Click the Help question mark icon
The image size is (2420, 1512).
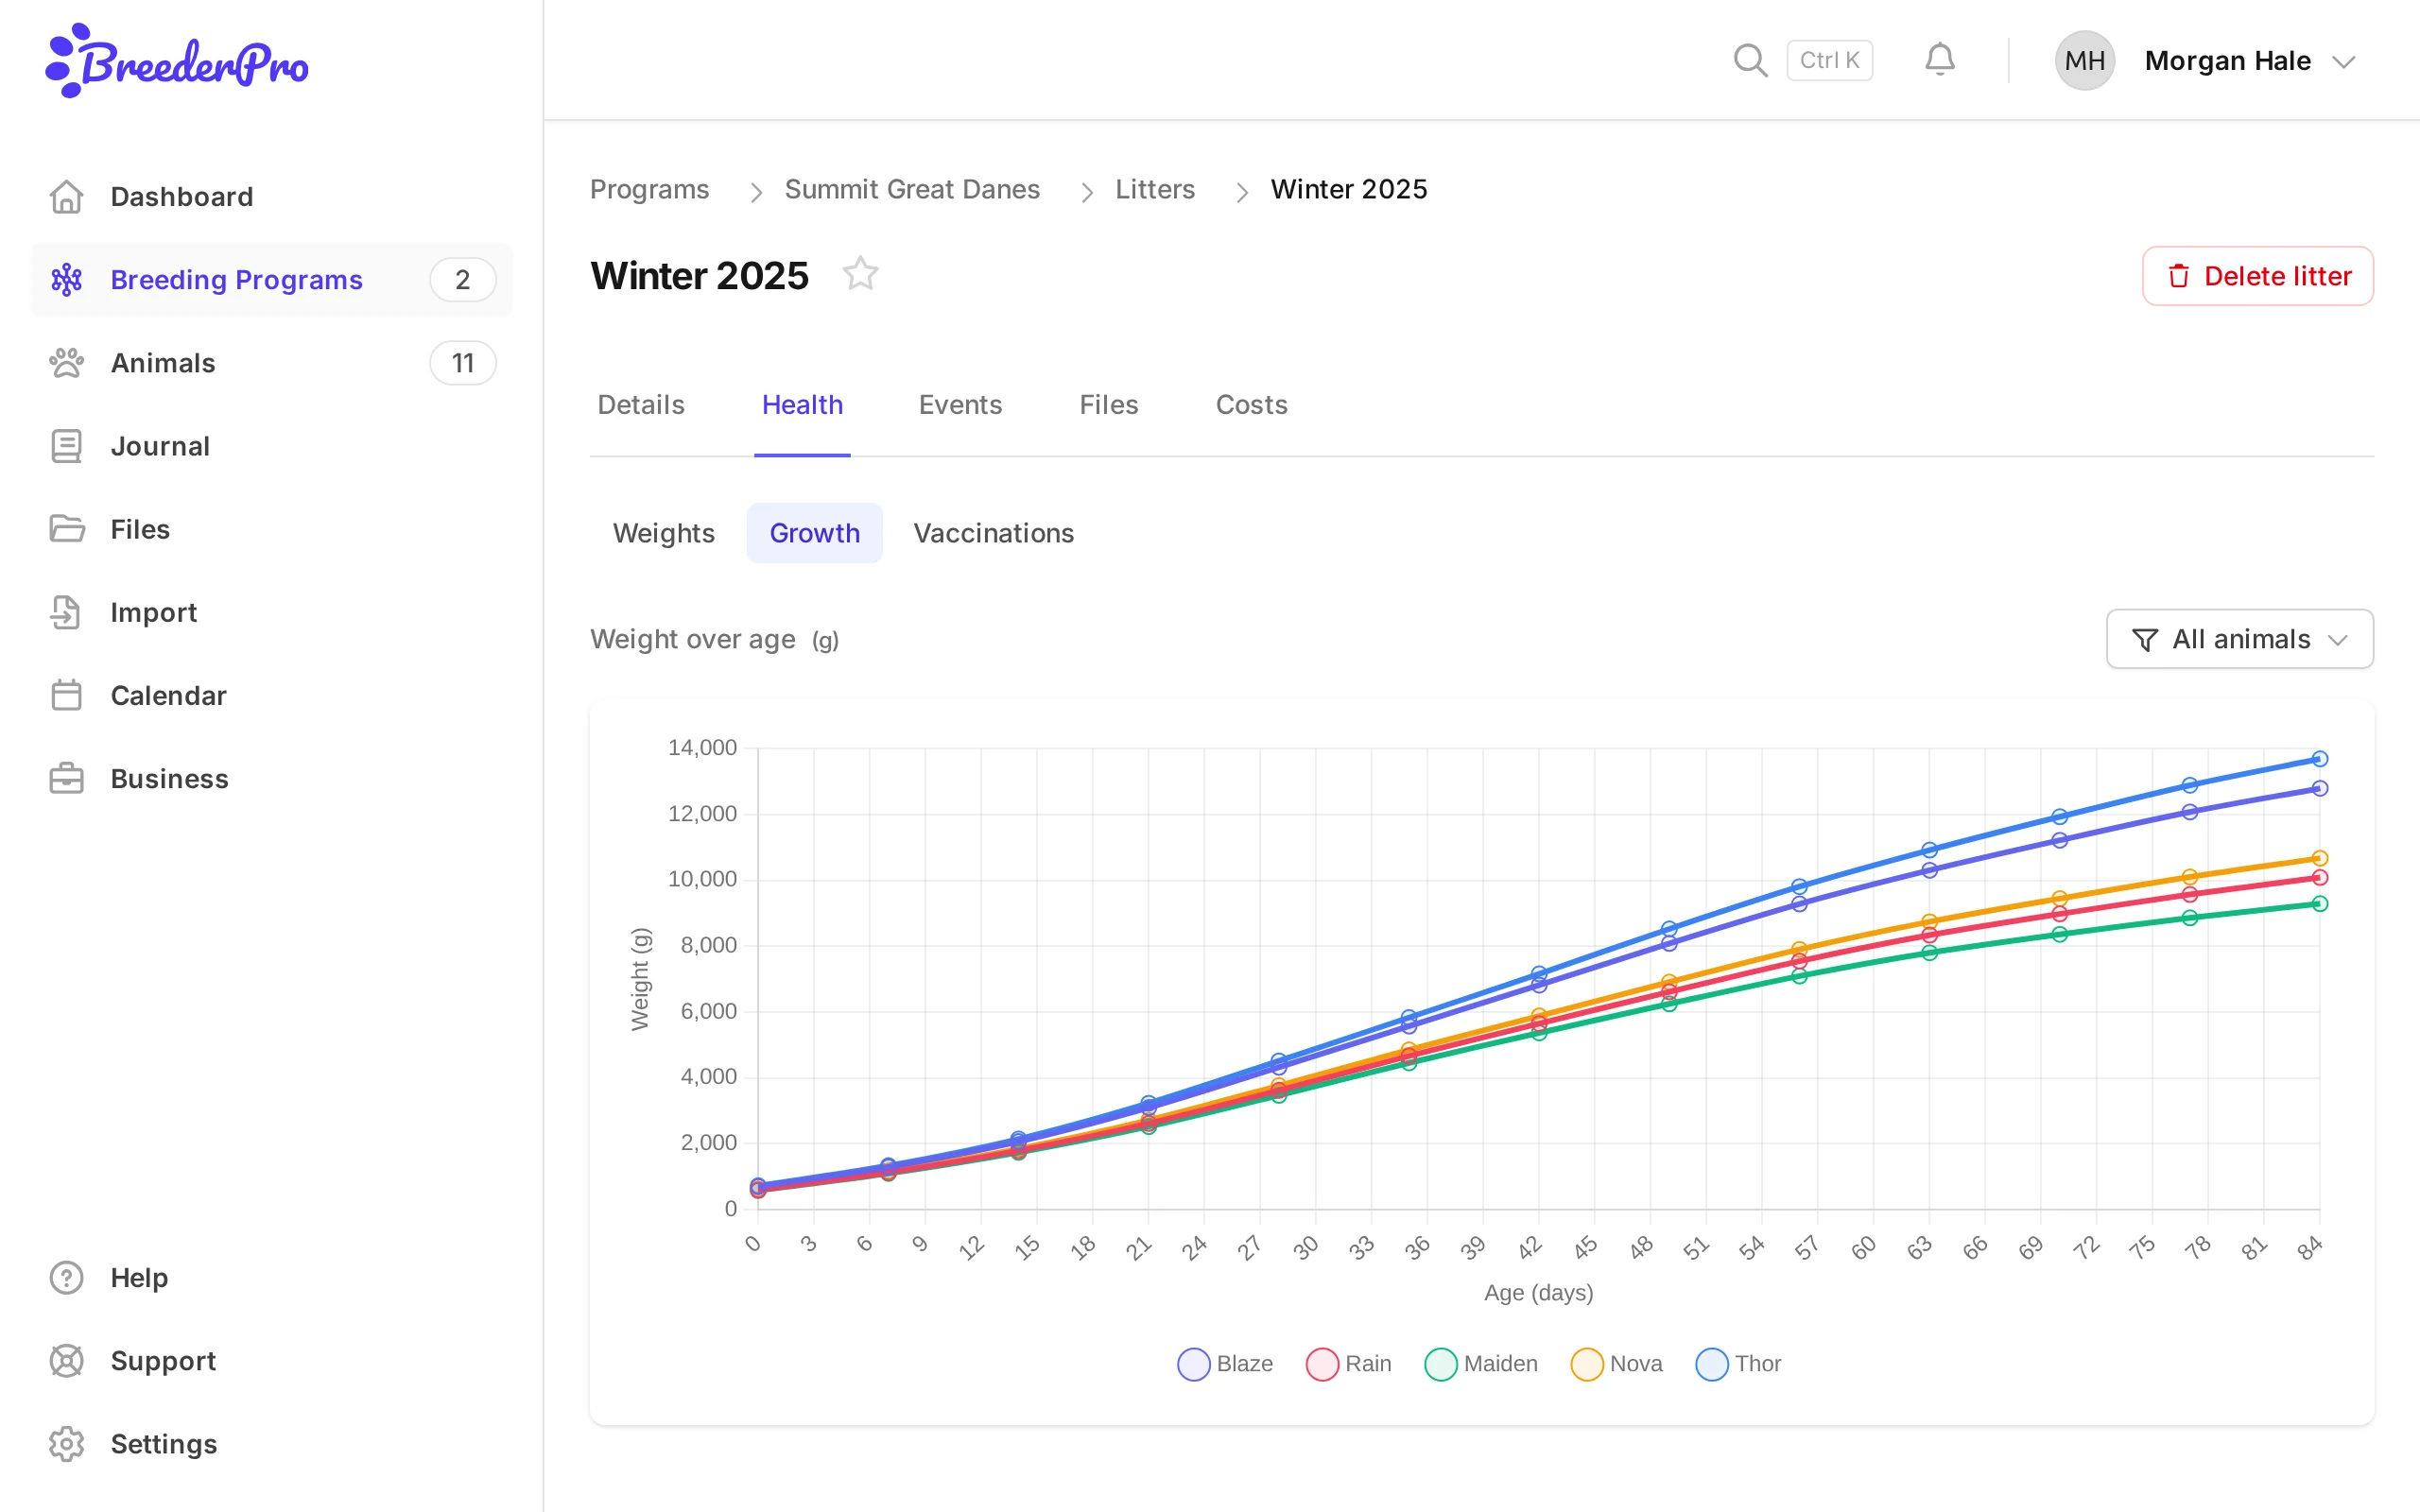pos(67,1277)
